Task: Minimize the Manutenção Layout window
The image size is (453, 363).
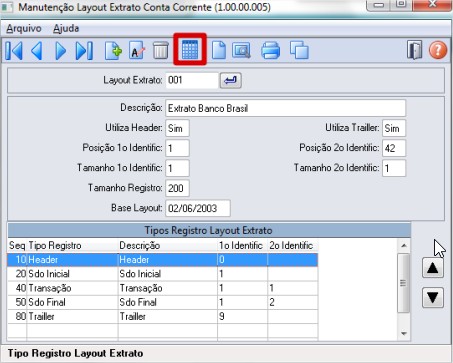Action: click(x=379, y=5)
